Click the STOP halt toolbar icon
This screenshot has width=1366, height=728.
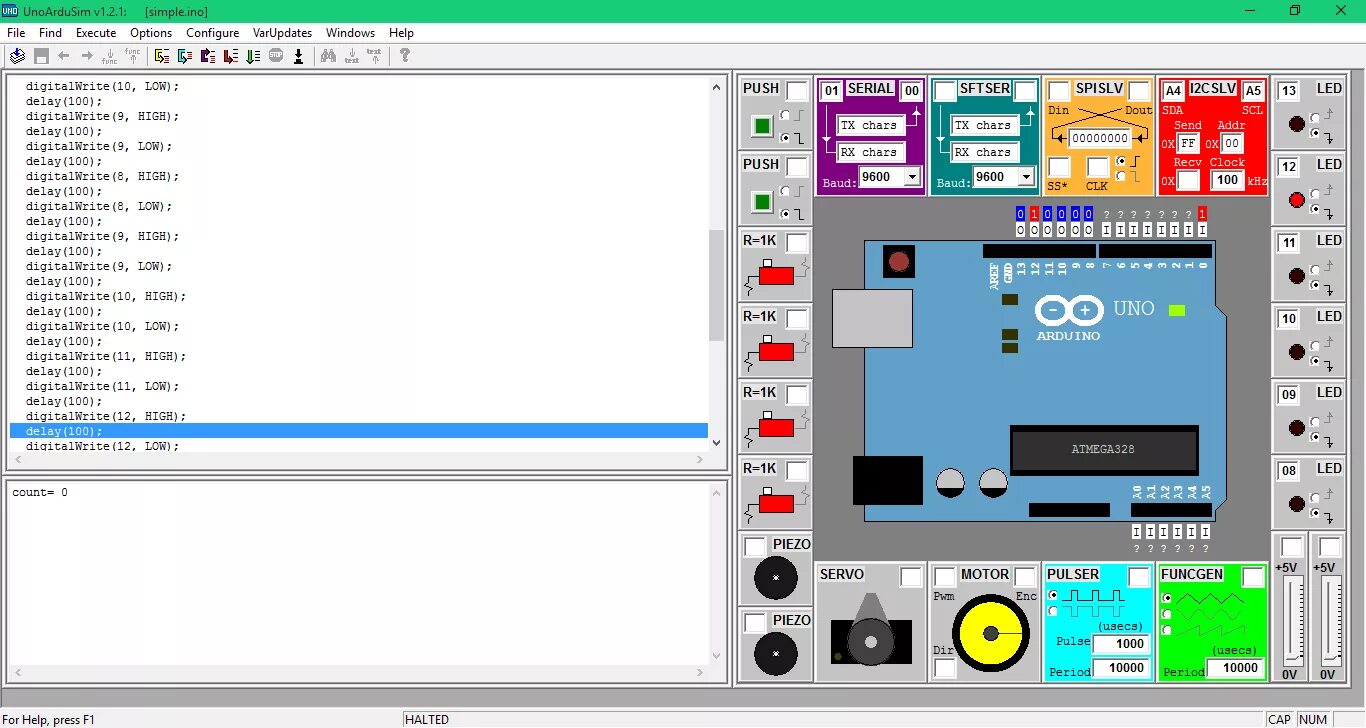coord(276,56)
